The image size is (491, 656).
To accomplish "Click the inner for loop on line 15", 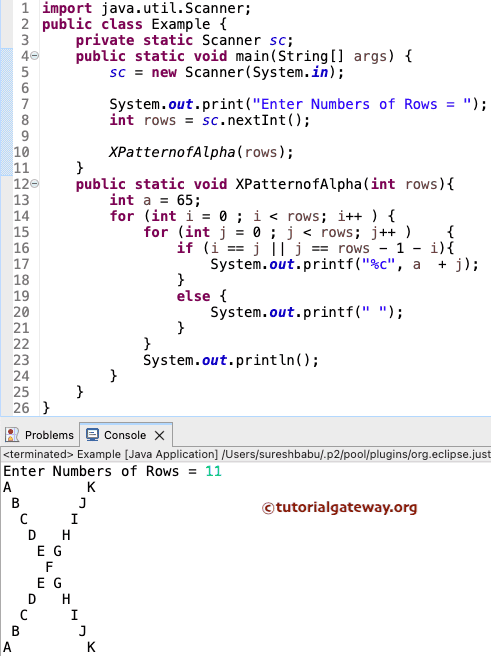I will click(299, 232).
